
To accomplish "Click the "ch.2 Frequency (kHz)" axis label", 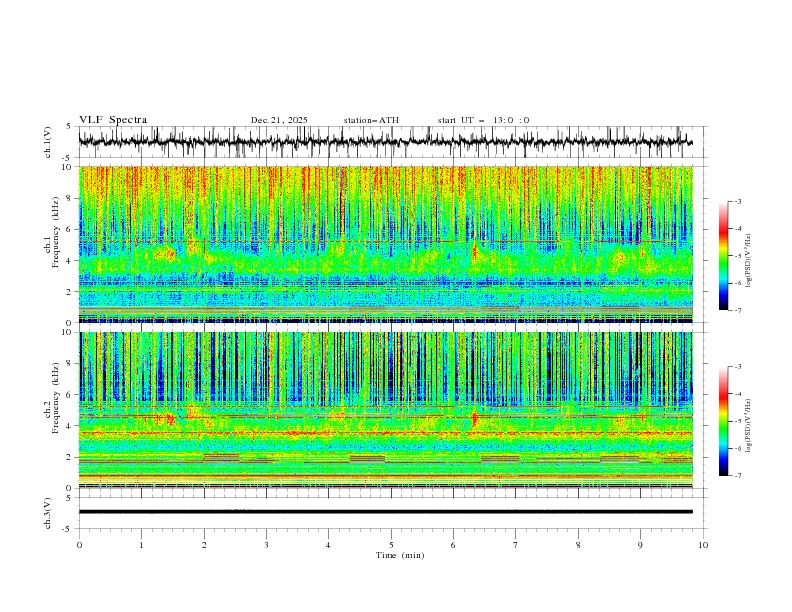I will click(x=52, y=398).
